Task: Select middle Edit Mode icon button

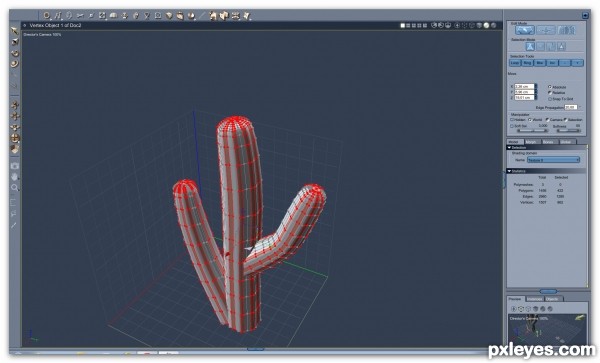Action: pos(546,30)
